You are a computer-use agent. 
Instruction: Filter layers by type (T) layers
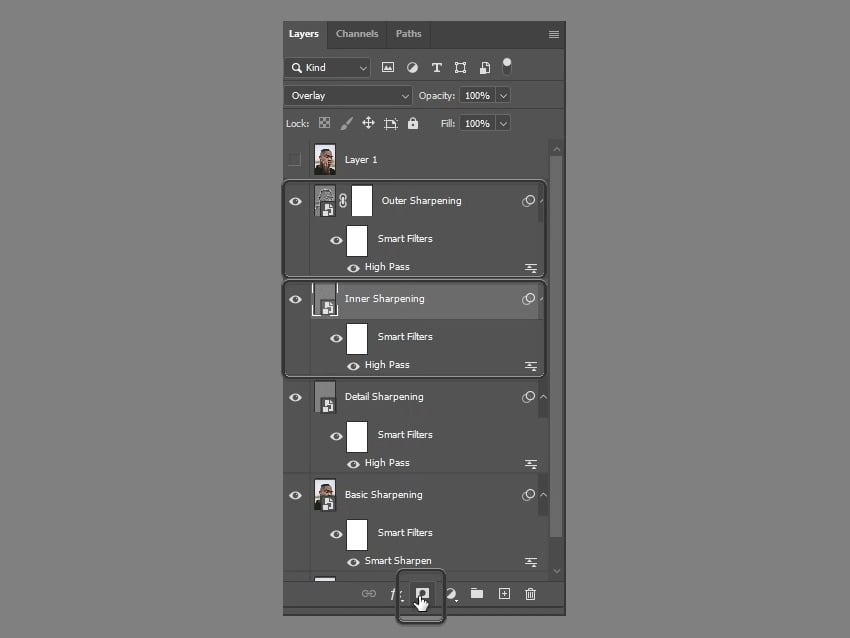point(436,68)
